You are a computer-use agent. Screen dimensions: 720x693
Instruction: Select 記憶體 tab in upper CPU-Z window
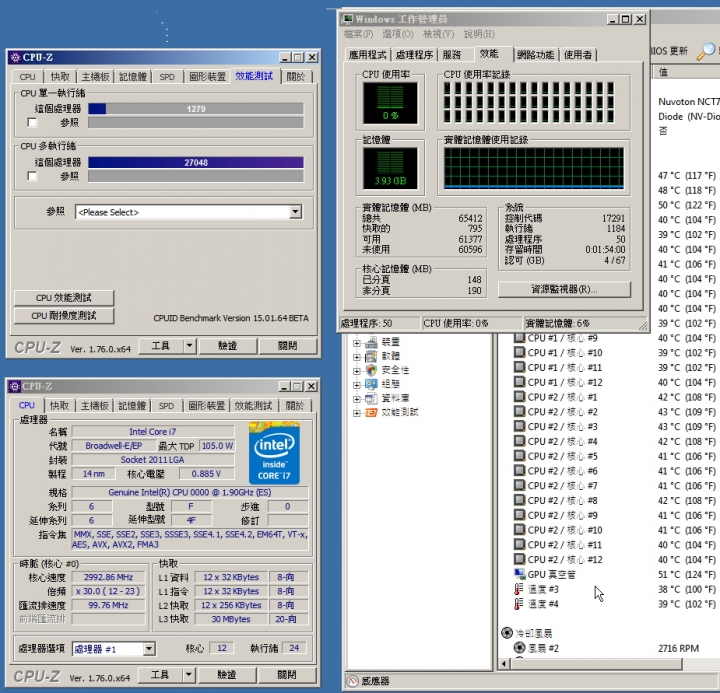click(x=133, y=77)
